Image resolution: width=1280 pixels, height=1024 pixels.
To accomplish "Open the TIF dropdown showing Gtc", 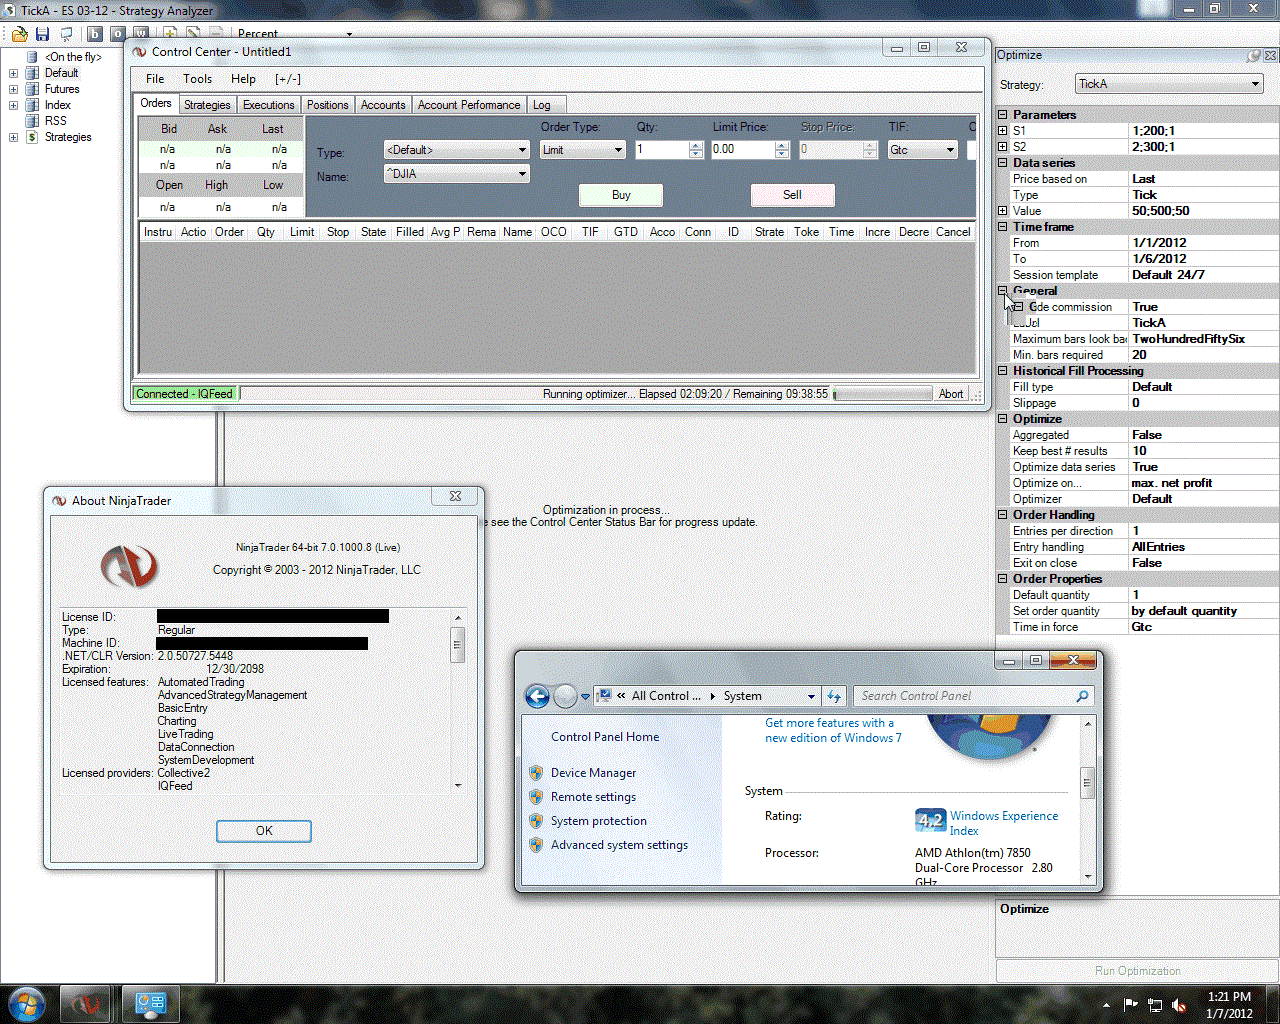I will pyautogui.click(x=923, y=150).
